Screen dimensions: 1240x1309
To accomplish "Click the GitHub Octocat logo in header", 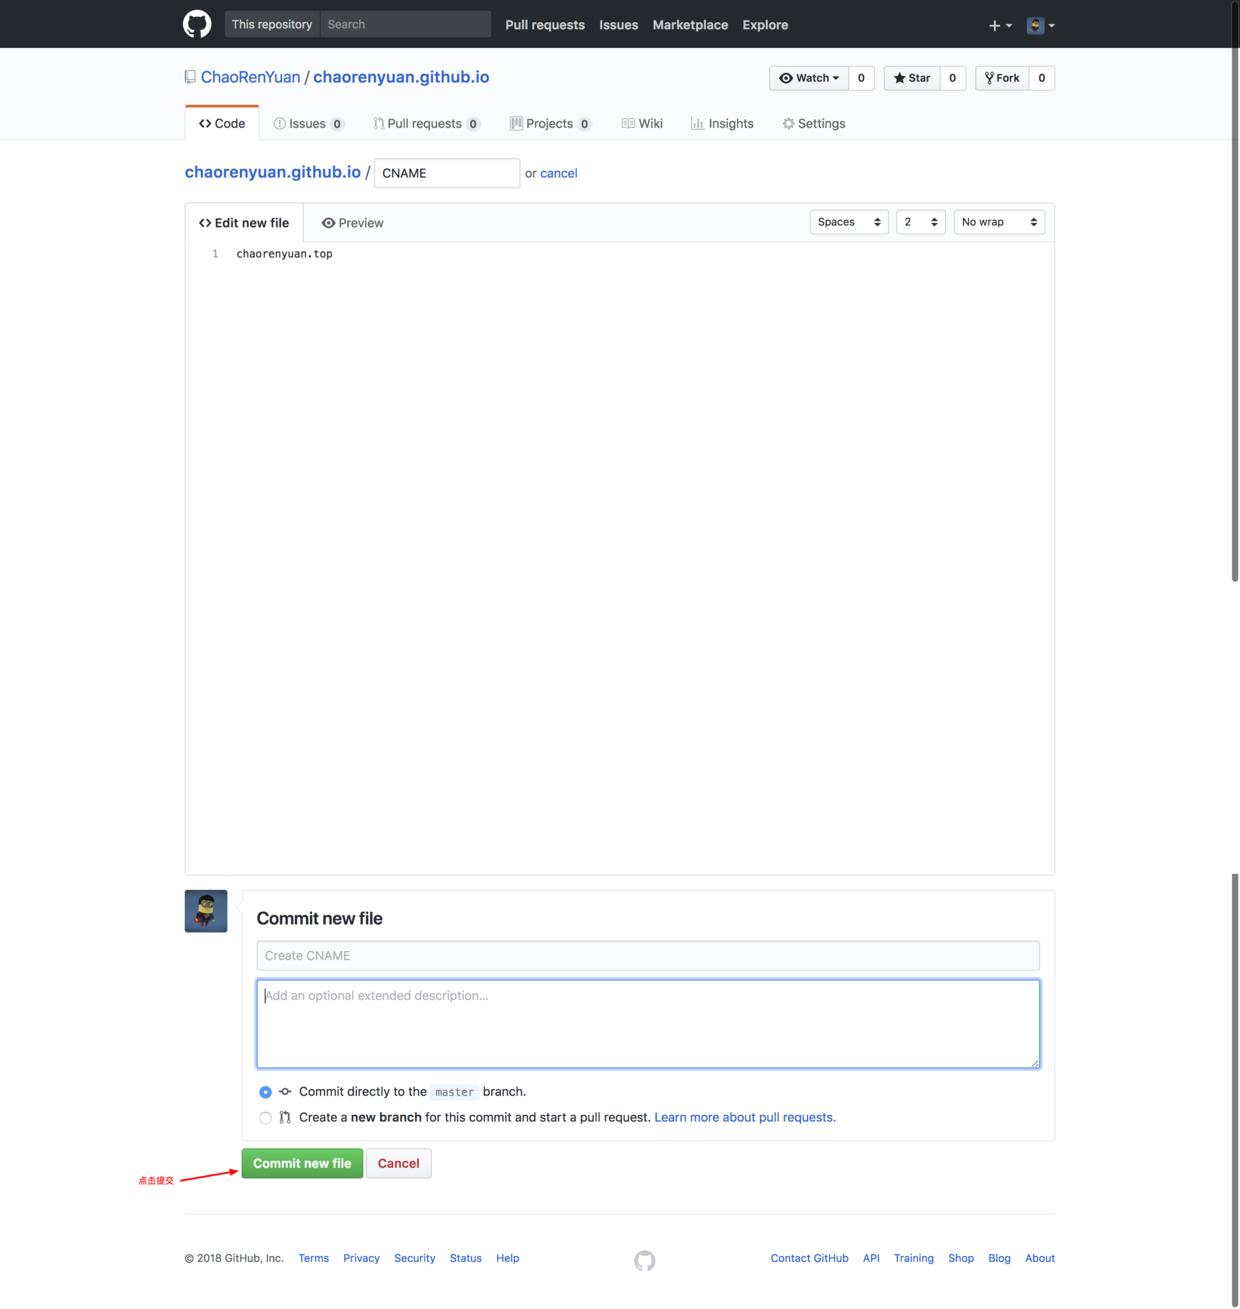I will point(196,23).
